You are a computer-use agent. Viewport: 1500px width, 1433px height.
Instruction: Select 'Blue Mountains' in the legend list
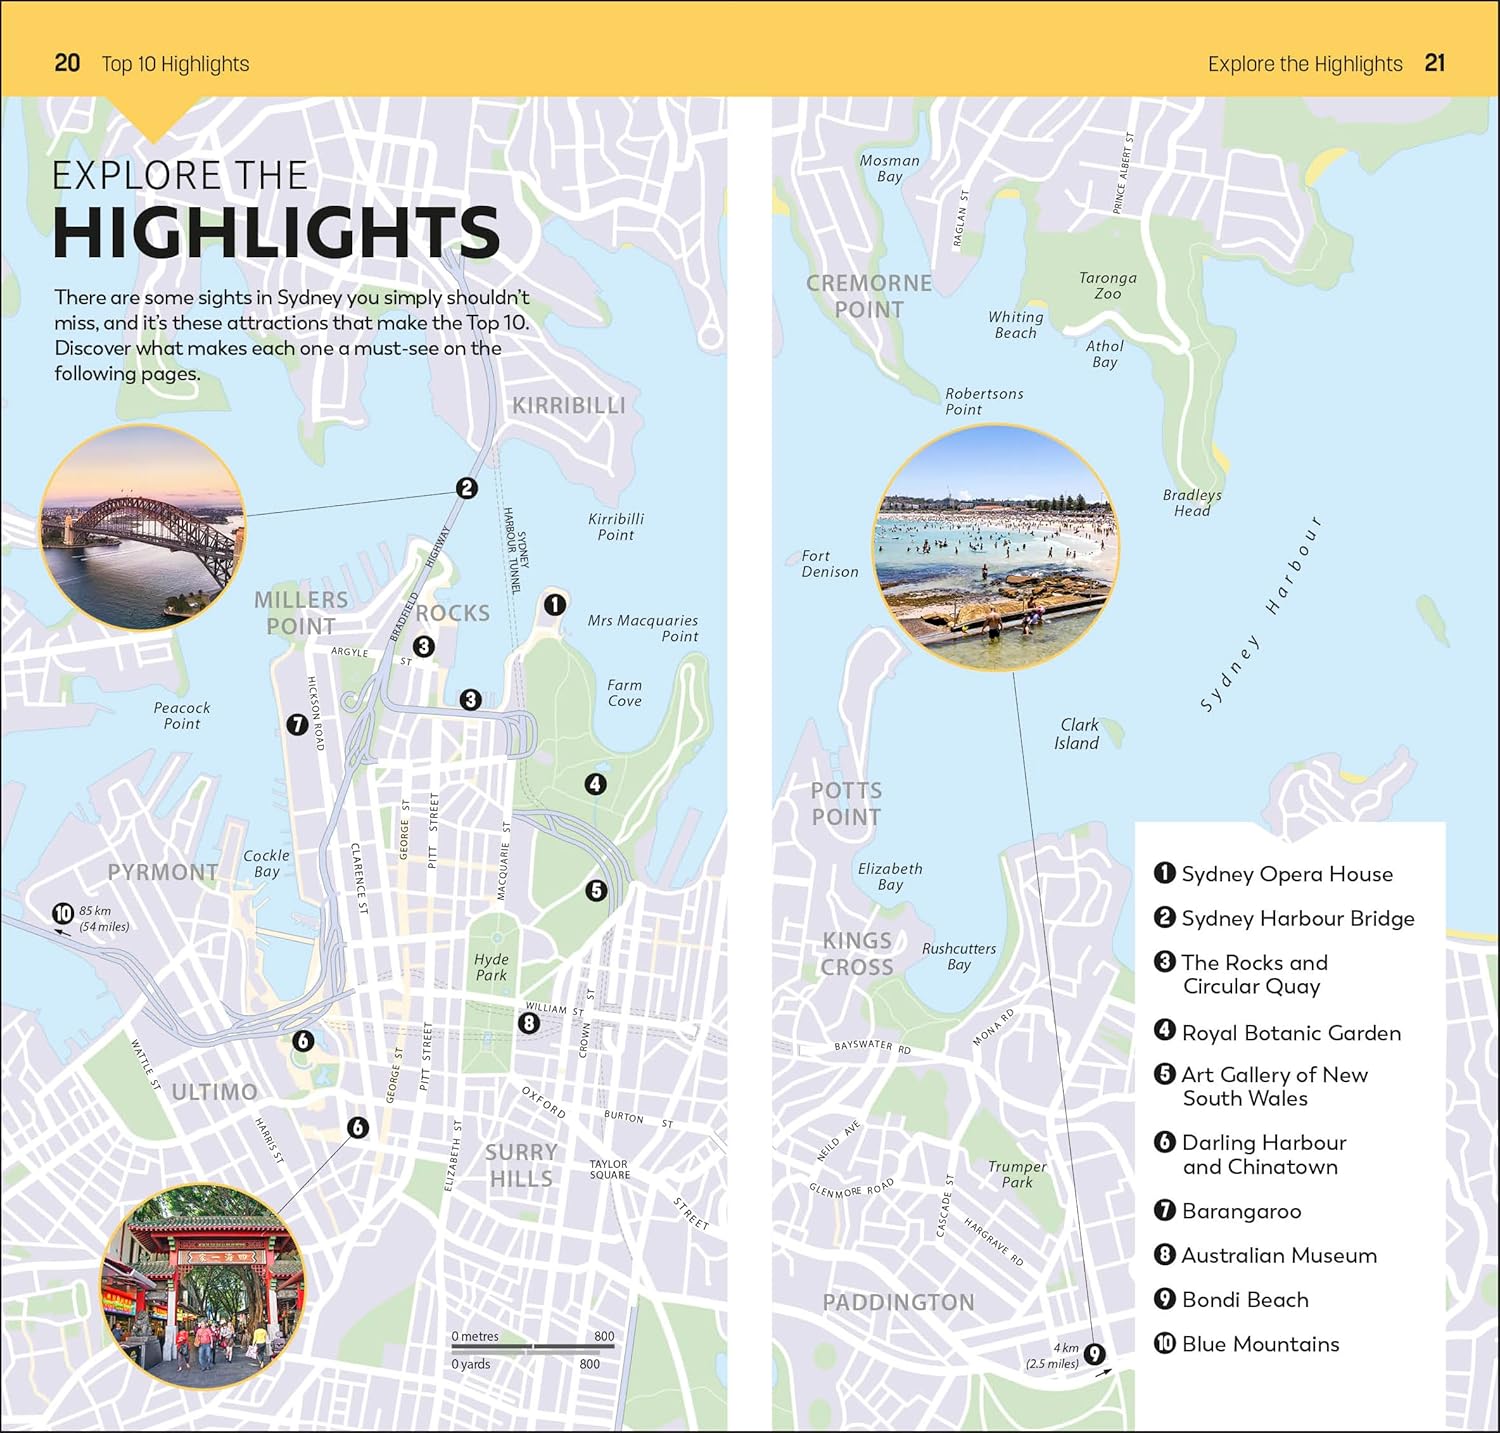1260,1344
